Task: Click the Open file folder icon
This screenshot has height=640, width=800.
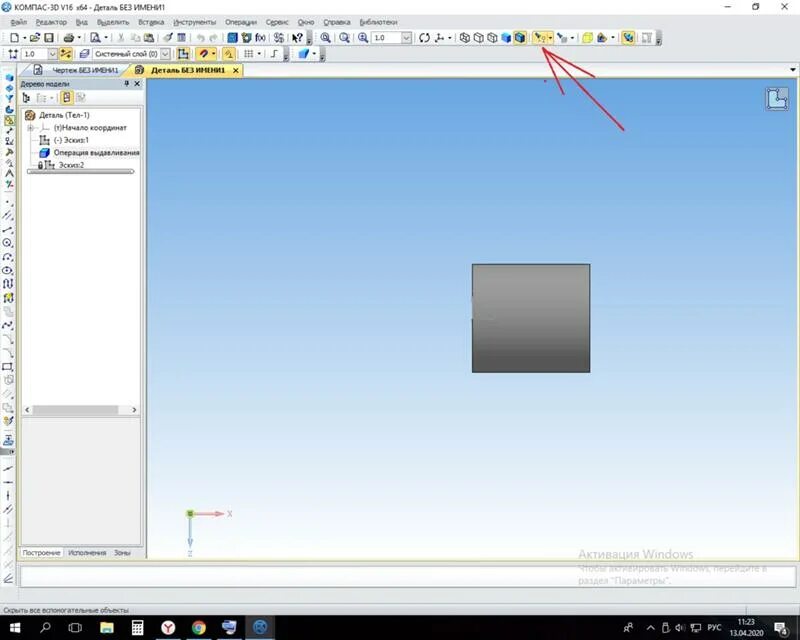Action: (x=35, y=38)
